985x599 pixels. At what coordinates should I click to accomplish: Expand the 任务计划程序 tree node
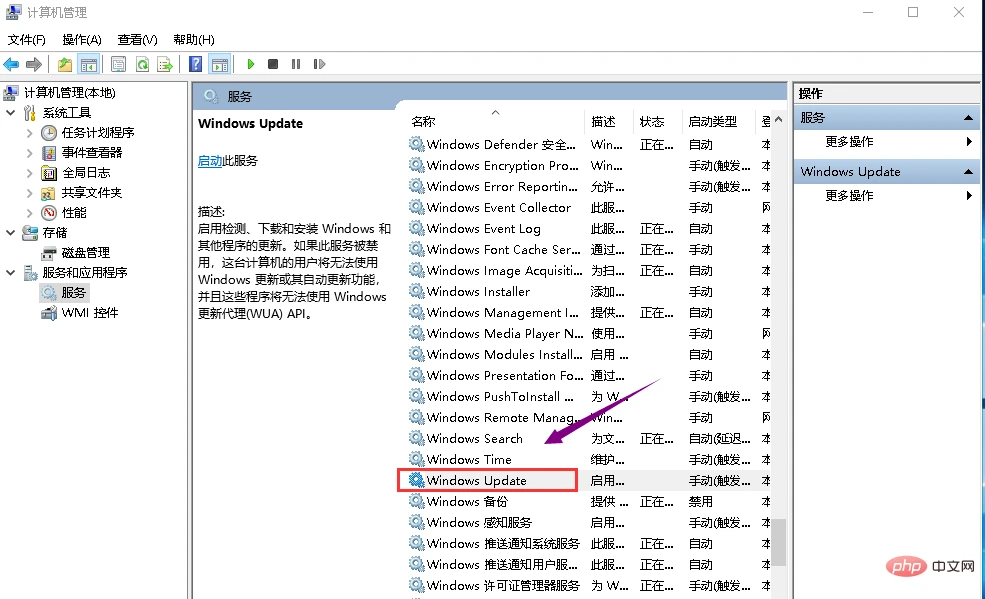click(x=30, y=133)
